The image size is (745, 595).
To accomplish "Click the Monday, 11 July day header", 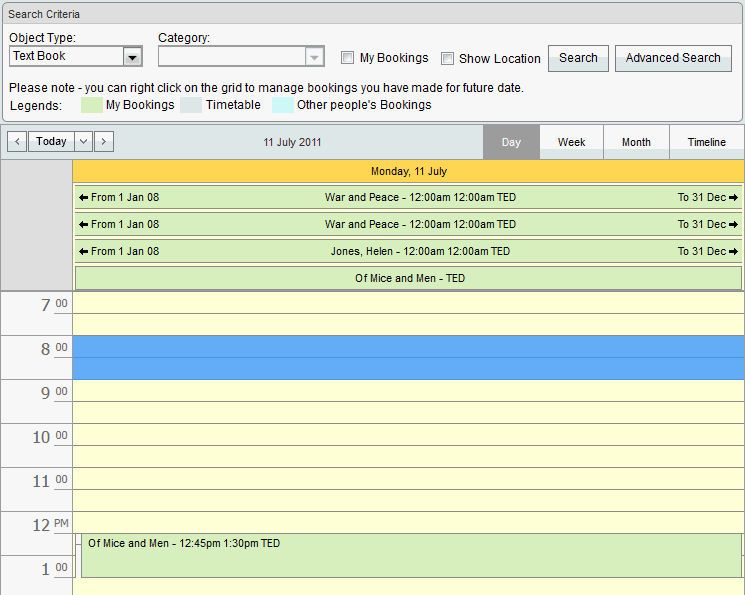I will point(409,171).
